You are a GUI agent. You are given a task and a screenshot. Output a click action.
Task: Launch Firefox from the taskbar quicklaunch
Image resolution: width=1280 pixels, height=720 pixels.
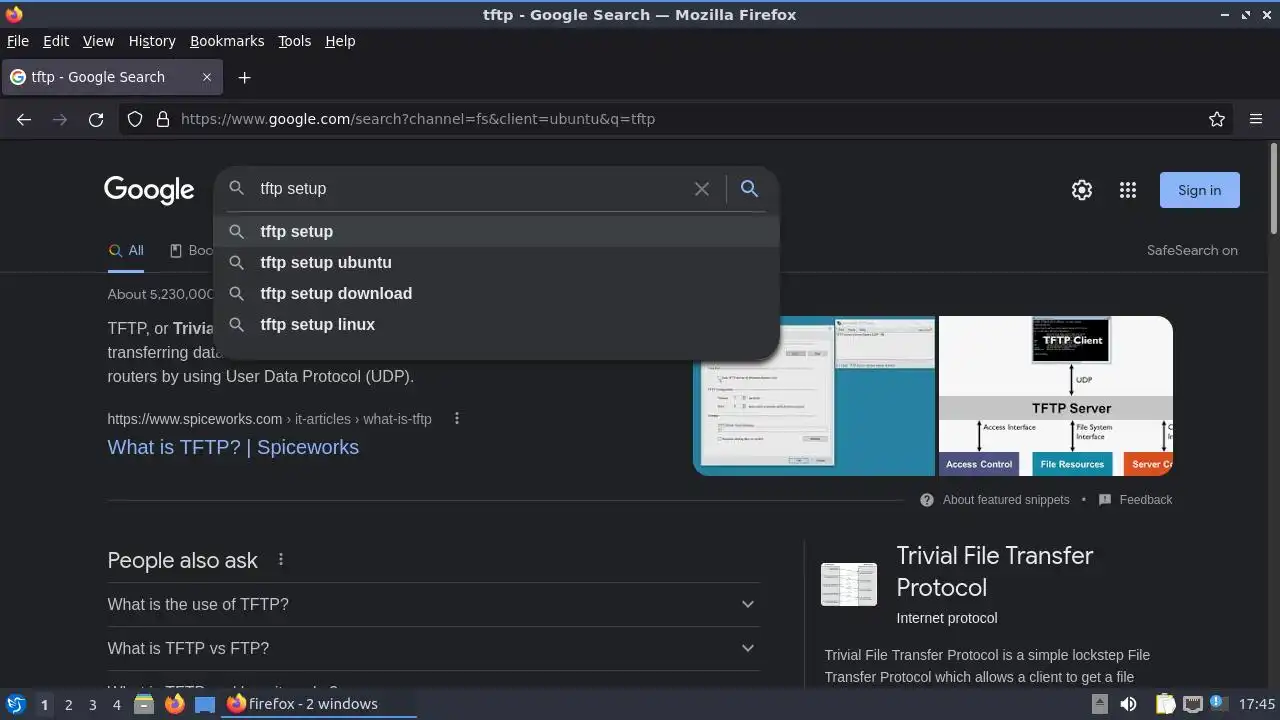175,704
